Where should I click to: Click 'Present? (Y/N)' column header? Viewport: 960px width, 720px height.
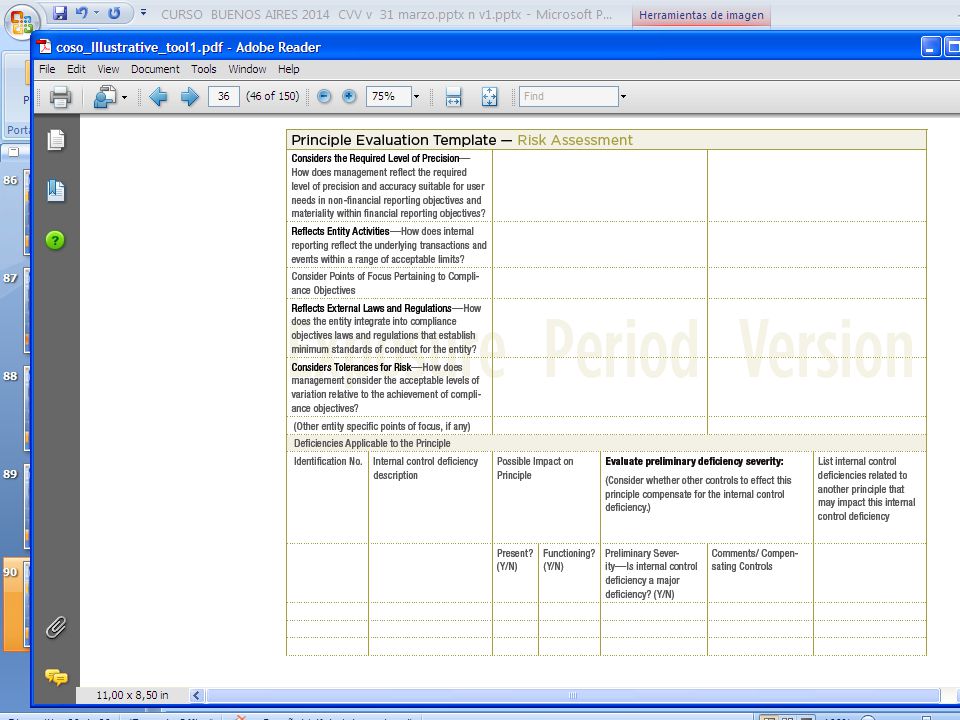point(515,560)
